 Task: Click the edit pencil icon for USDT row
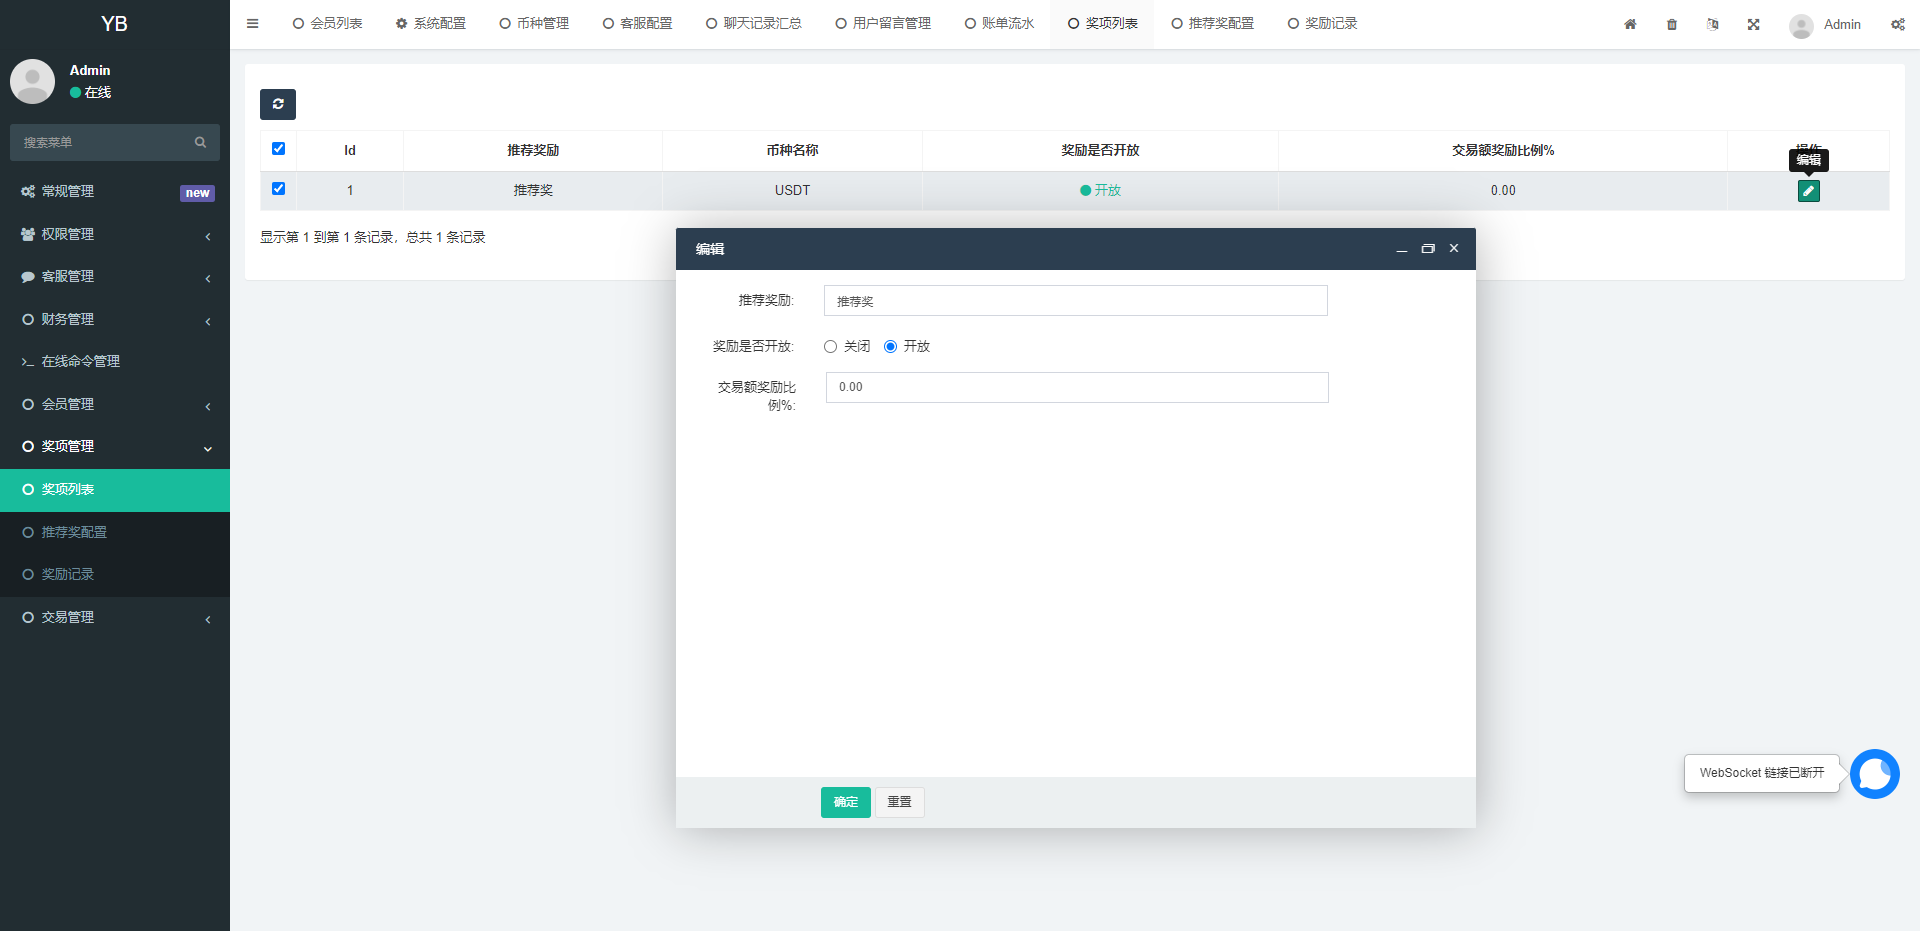[1808, 190]
